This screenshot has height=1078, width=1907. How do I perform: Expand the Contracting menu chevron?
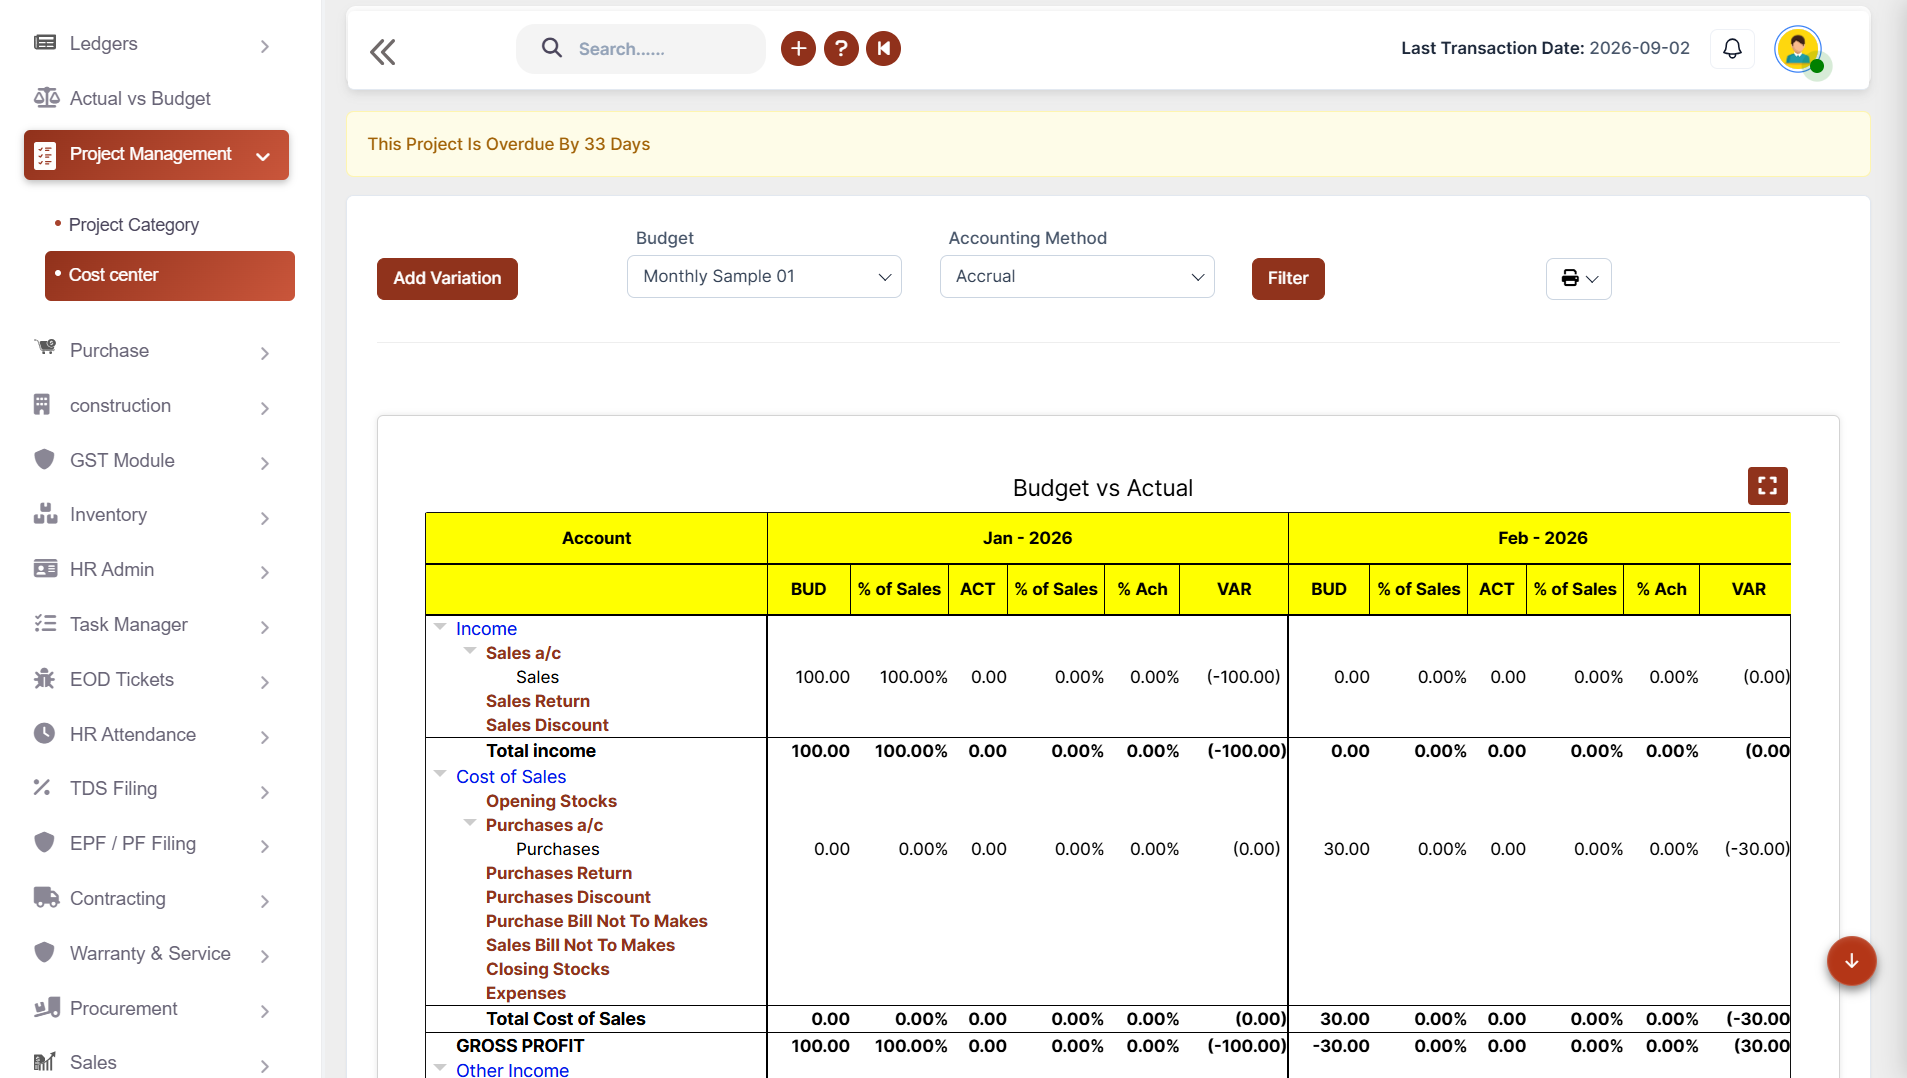click(265, 901)
